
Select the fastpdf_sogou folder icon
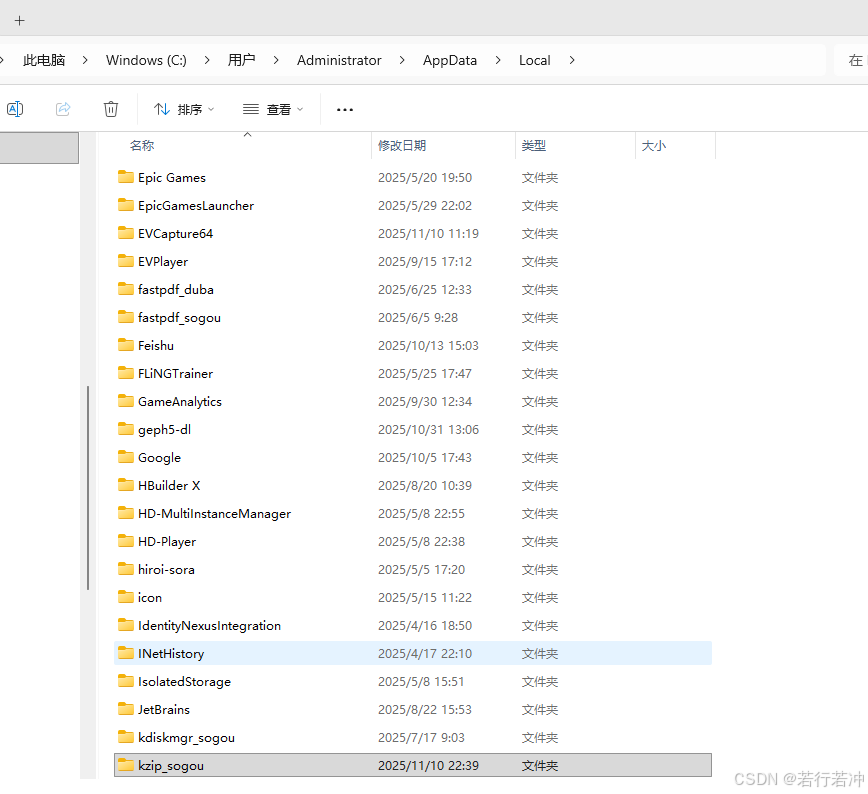pyautogui.click(x=126, y=317)
